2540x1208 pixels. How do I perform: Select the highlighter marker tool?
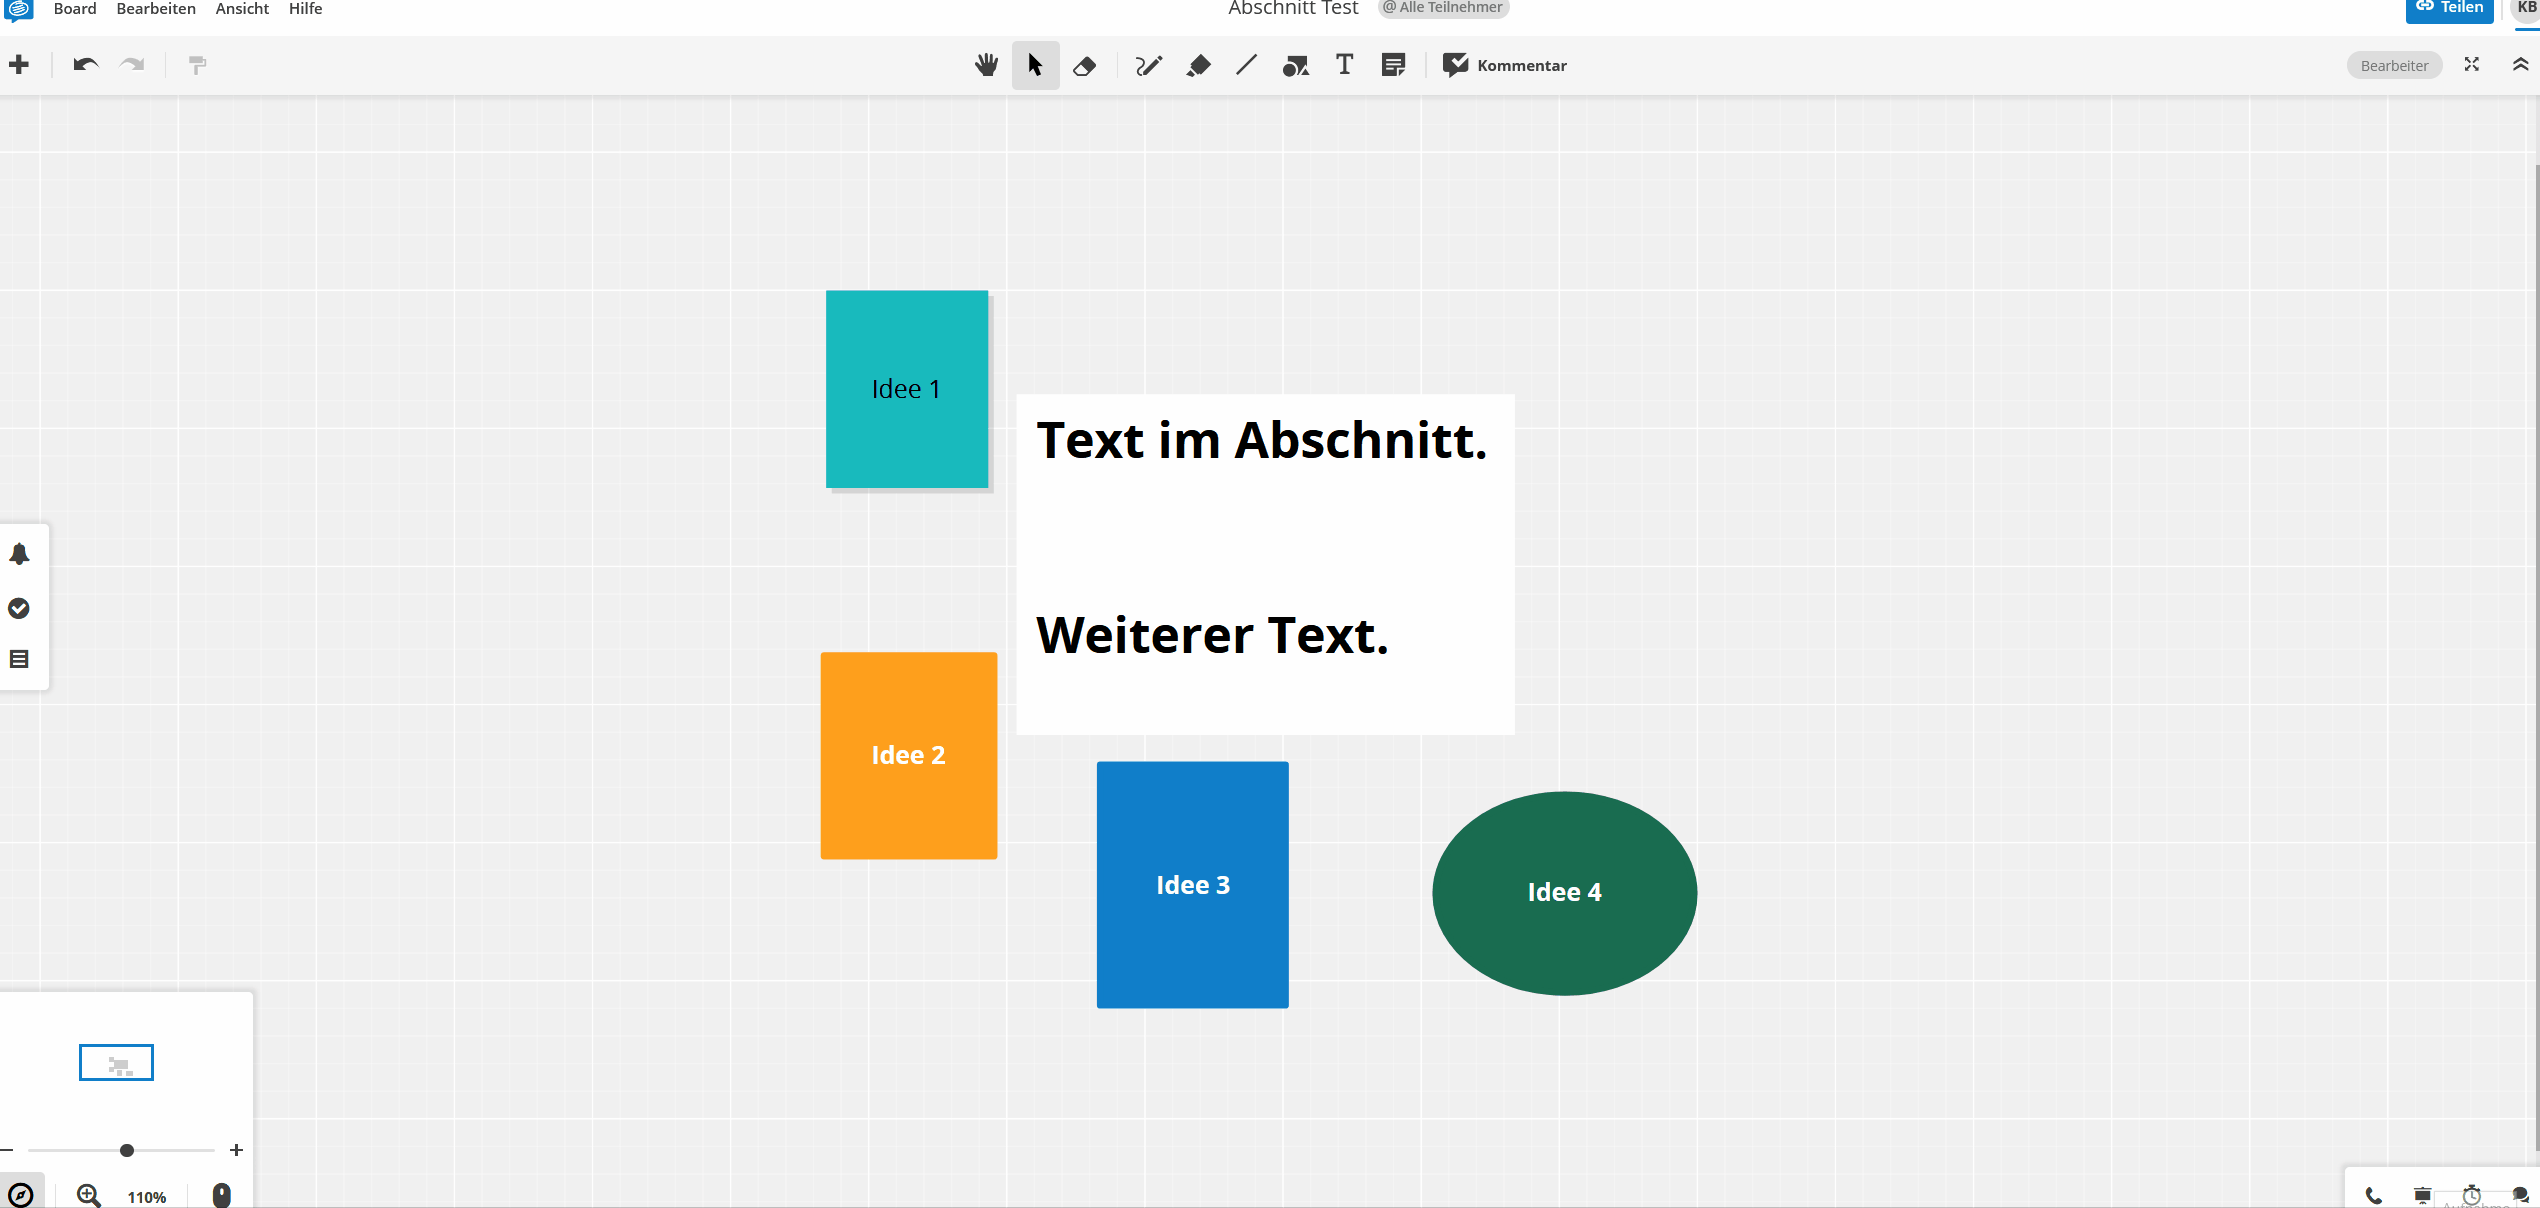tap(1198, 66)
